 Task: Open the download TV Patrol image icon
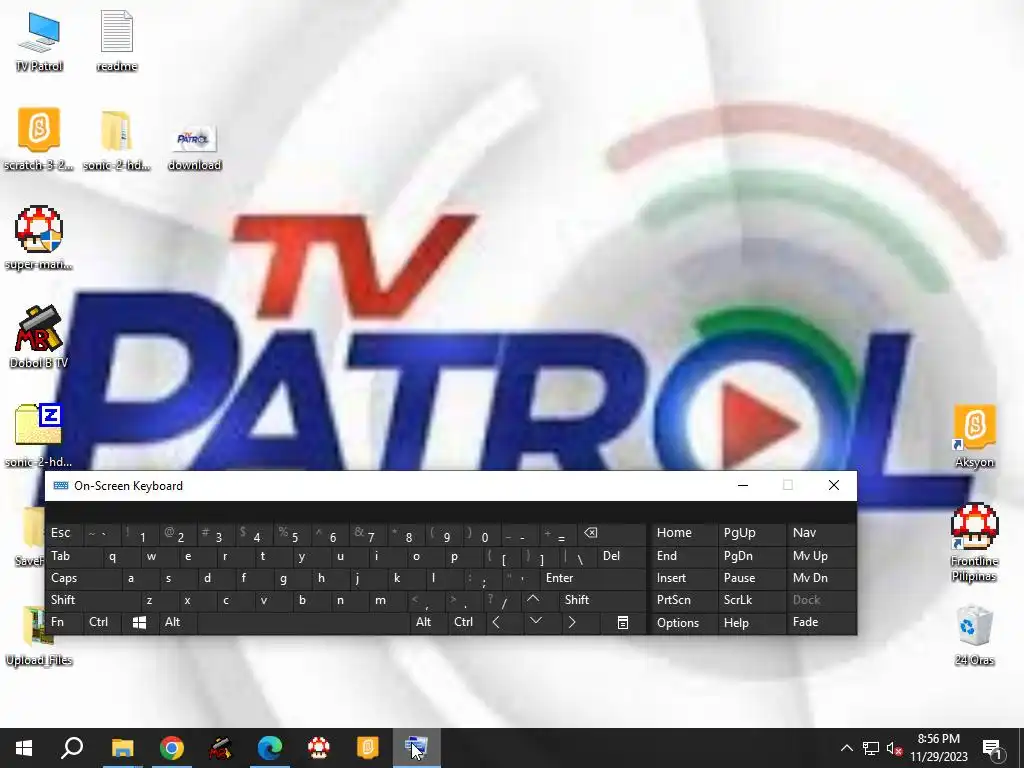point(195,147)
